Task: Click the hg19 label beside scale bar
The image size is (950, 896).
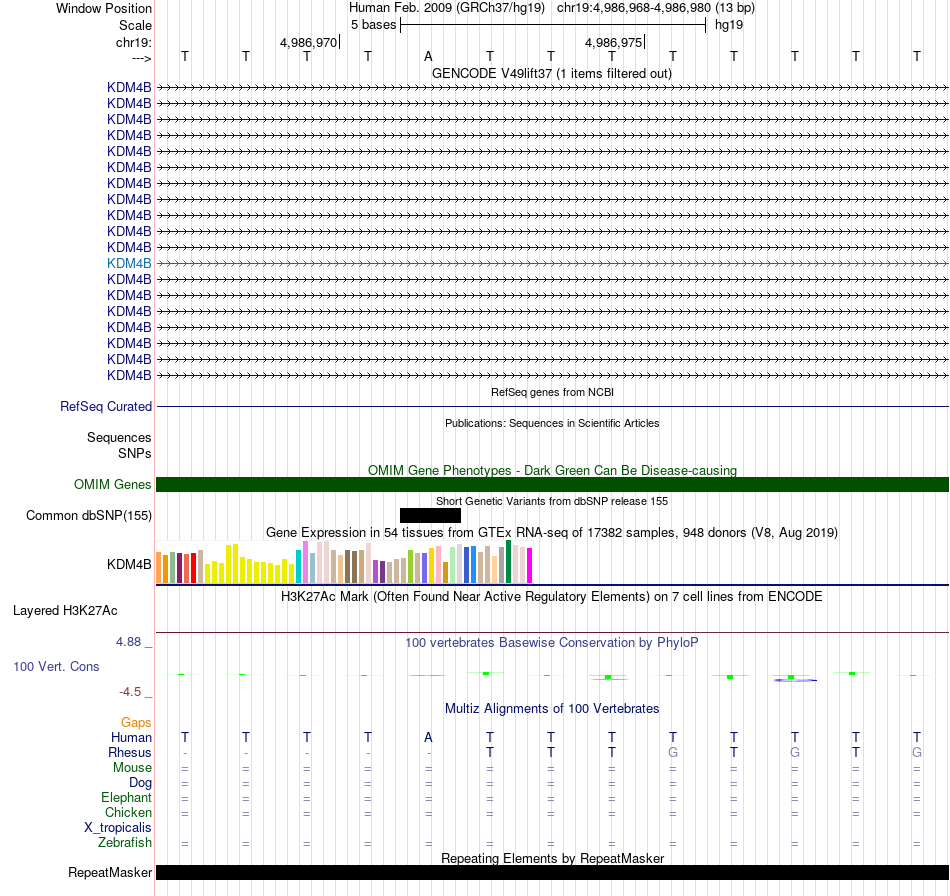Action: (x=729, y=25)
